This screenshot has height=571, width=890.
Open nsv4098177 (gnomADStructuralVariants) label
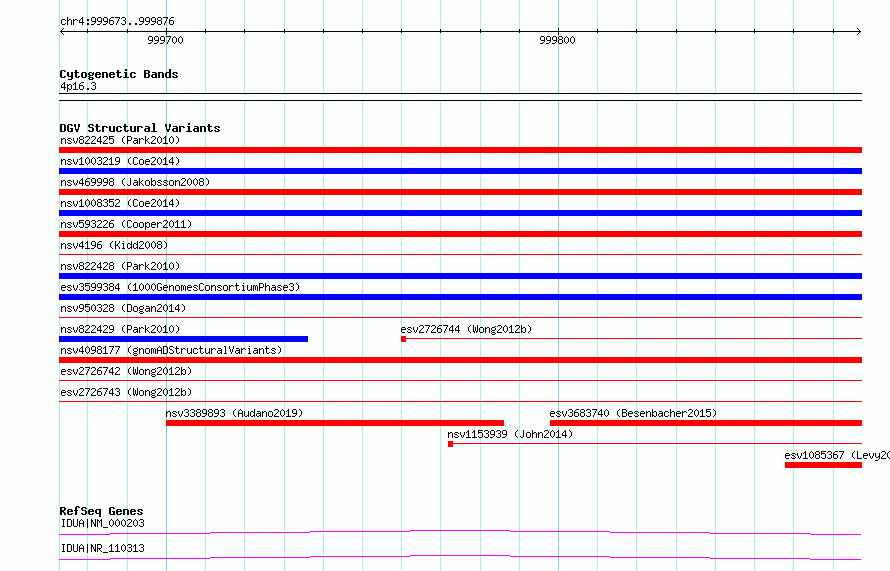click(x=171, y=350)
